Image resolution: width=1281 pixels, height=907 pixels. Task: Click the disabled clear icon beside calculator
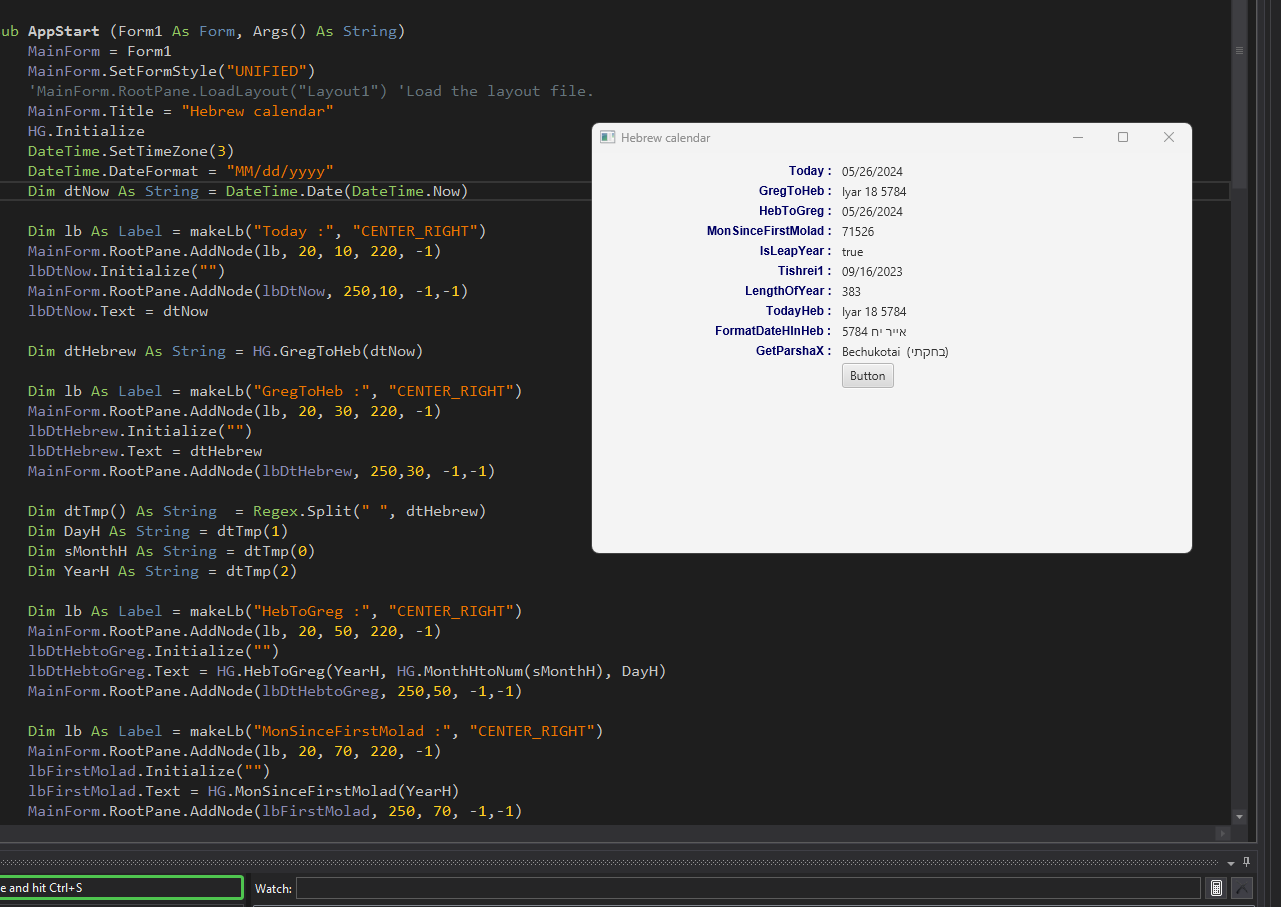[x=1242, y=888]
